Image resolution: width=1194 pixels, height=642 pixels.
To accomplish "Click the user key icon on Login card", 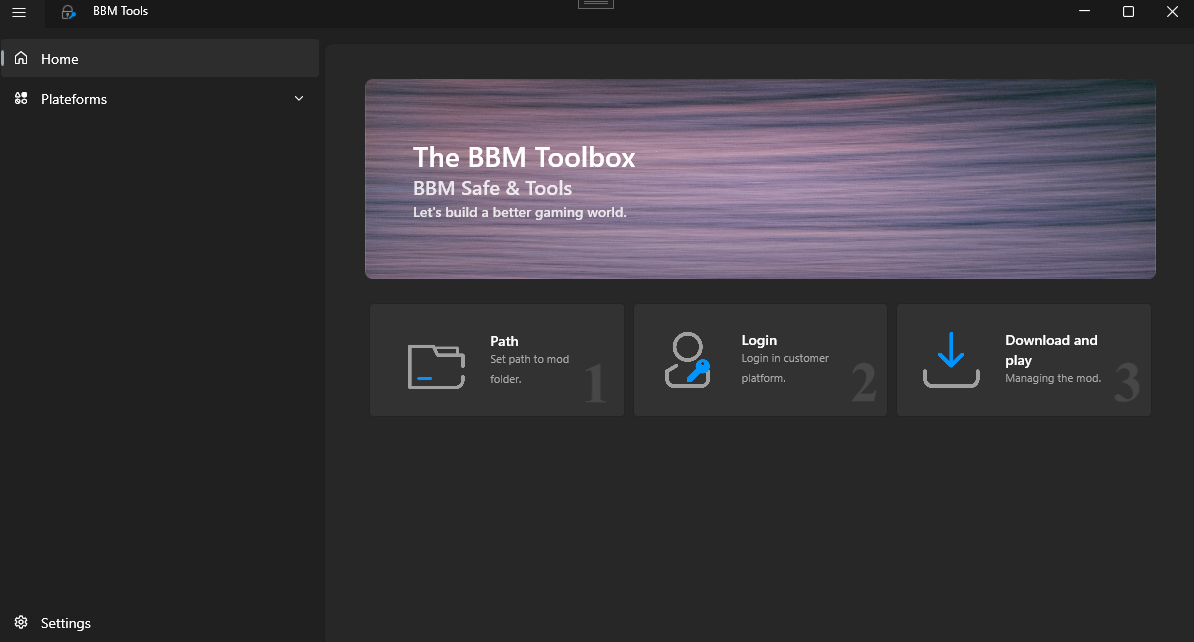I will 687,361.
